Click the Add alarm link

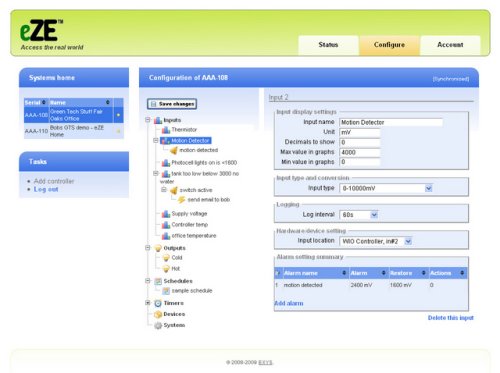pos(289,303)
